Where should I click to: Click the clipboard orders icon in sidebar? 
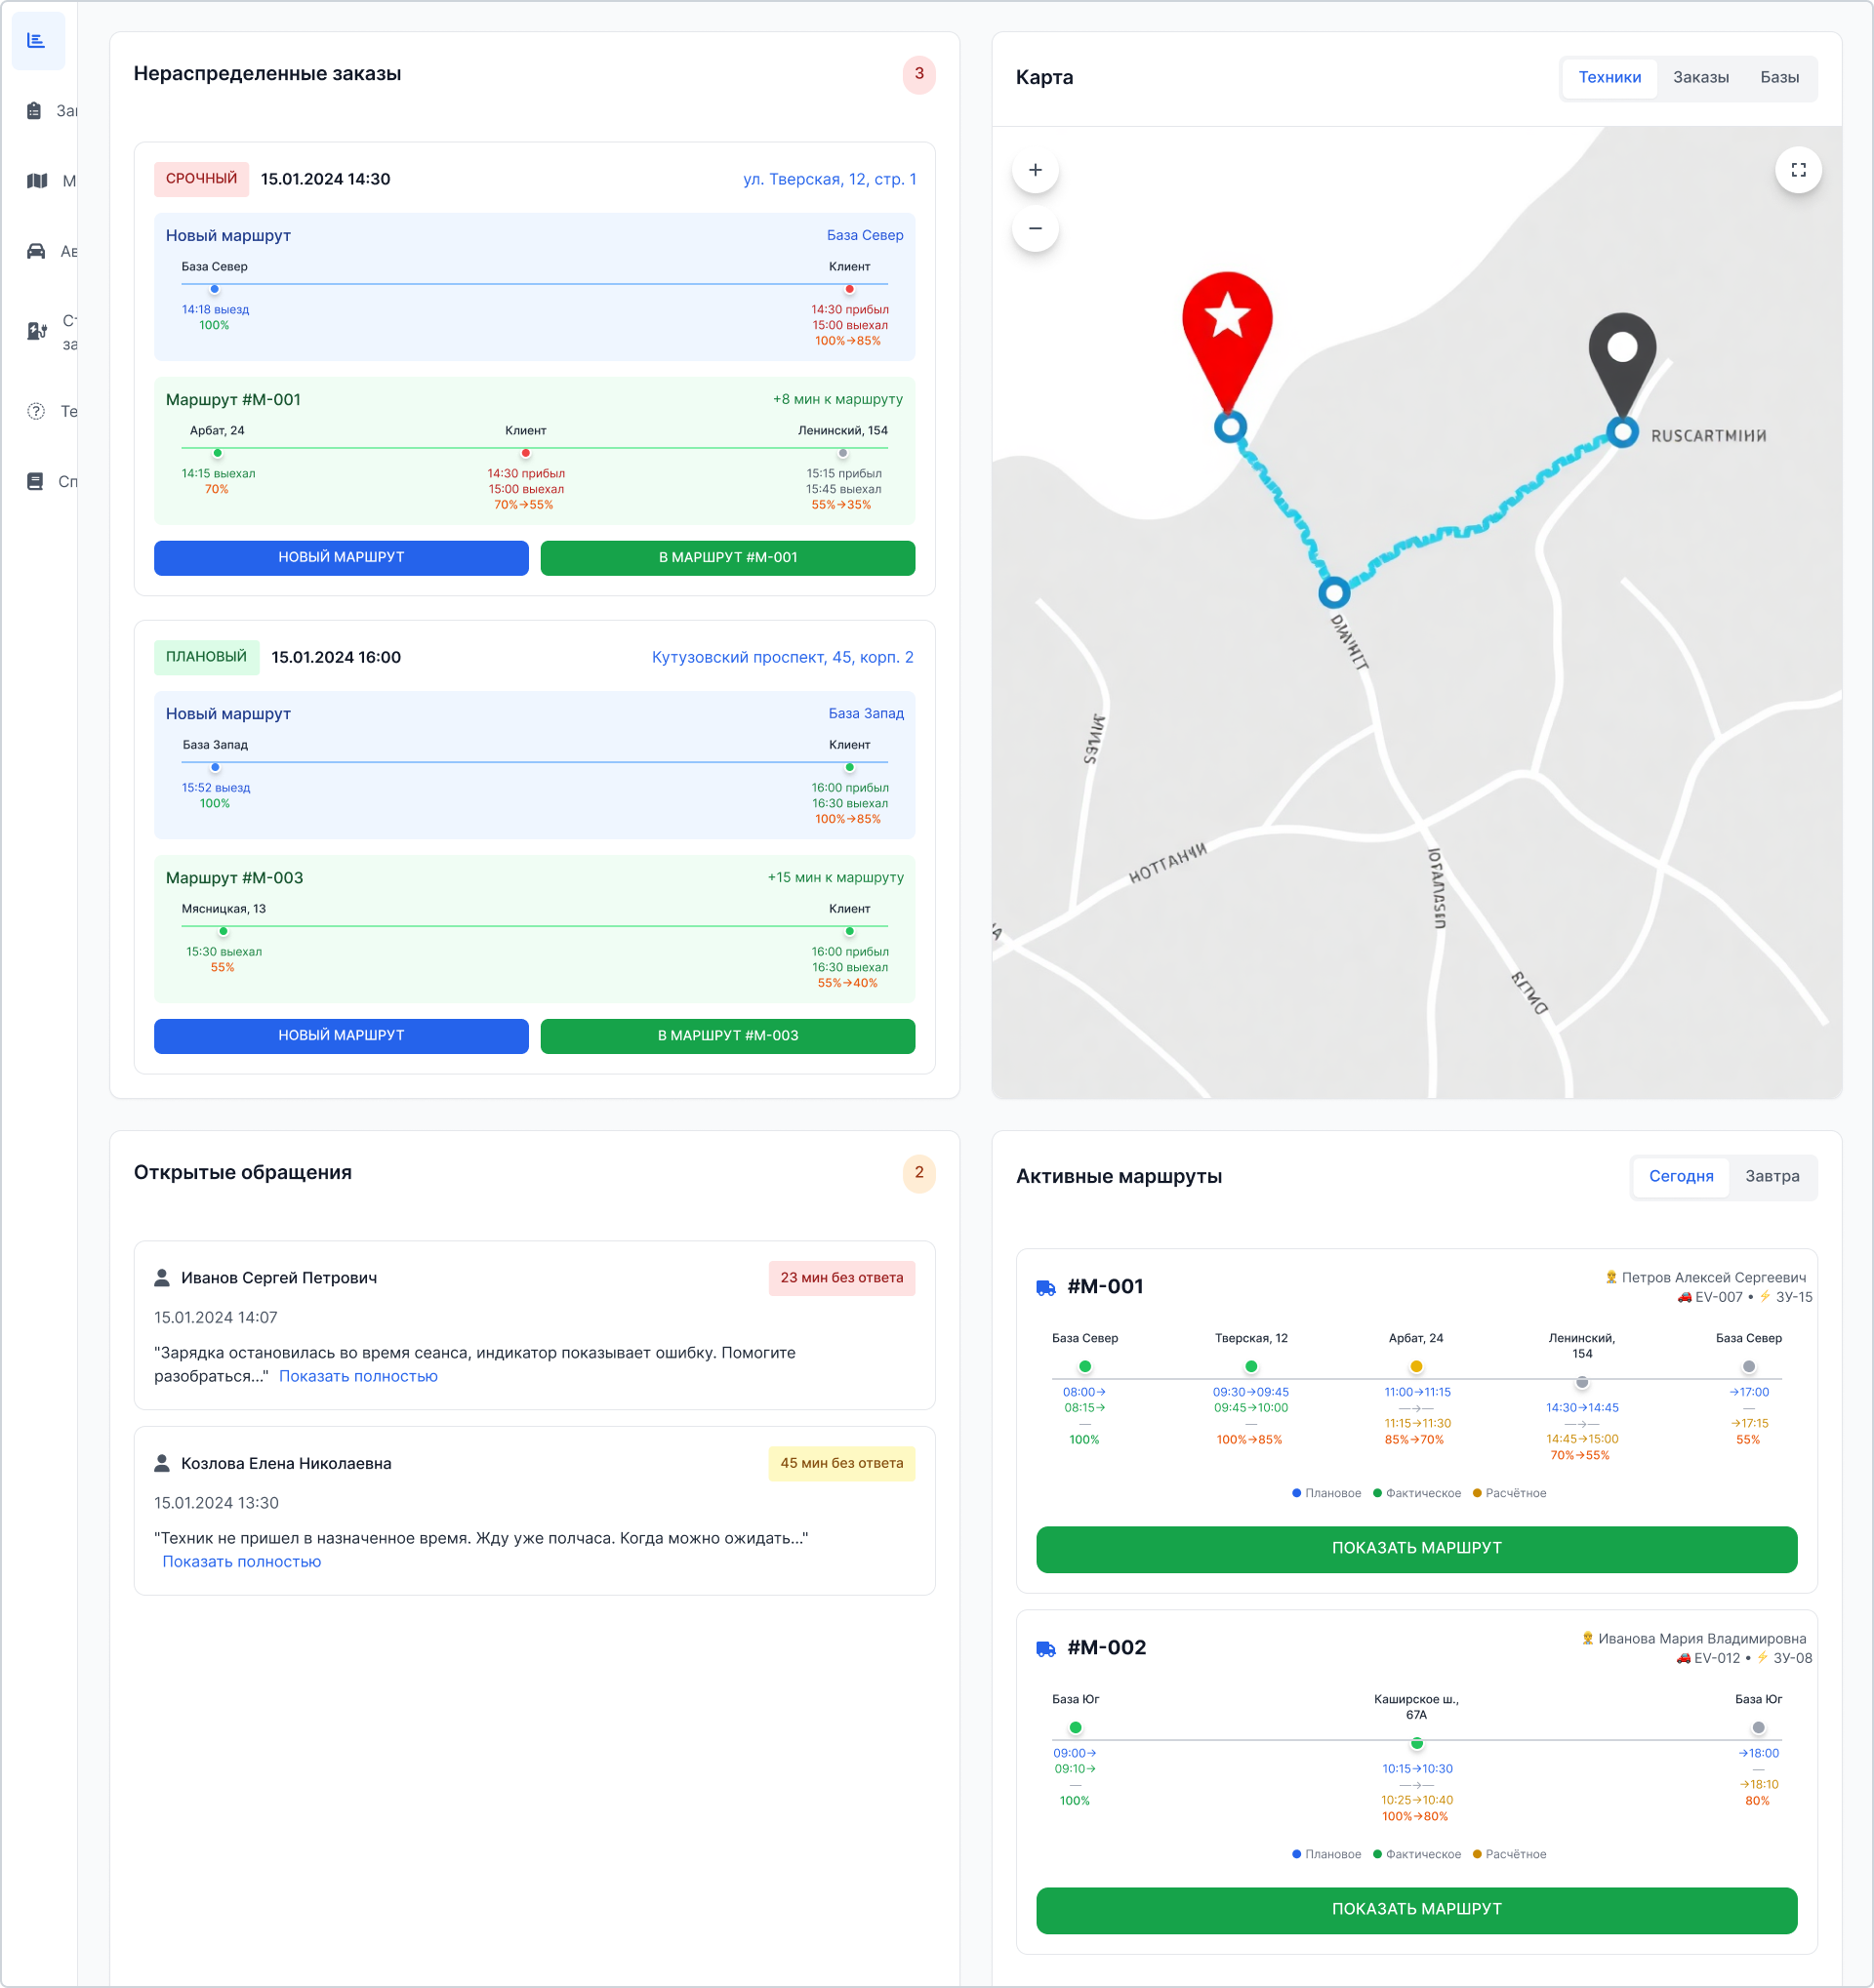click(x=35, y=111)
